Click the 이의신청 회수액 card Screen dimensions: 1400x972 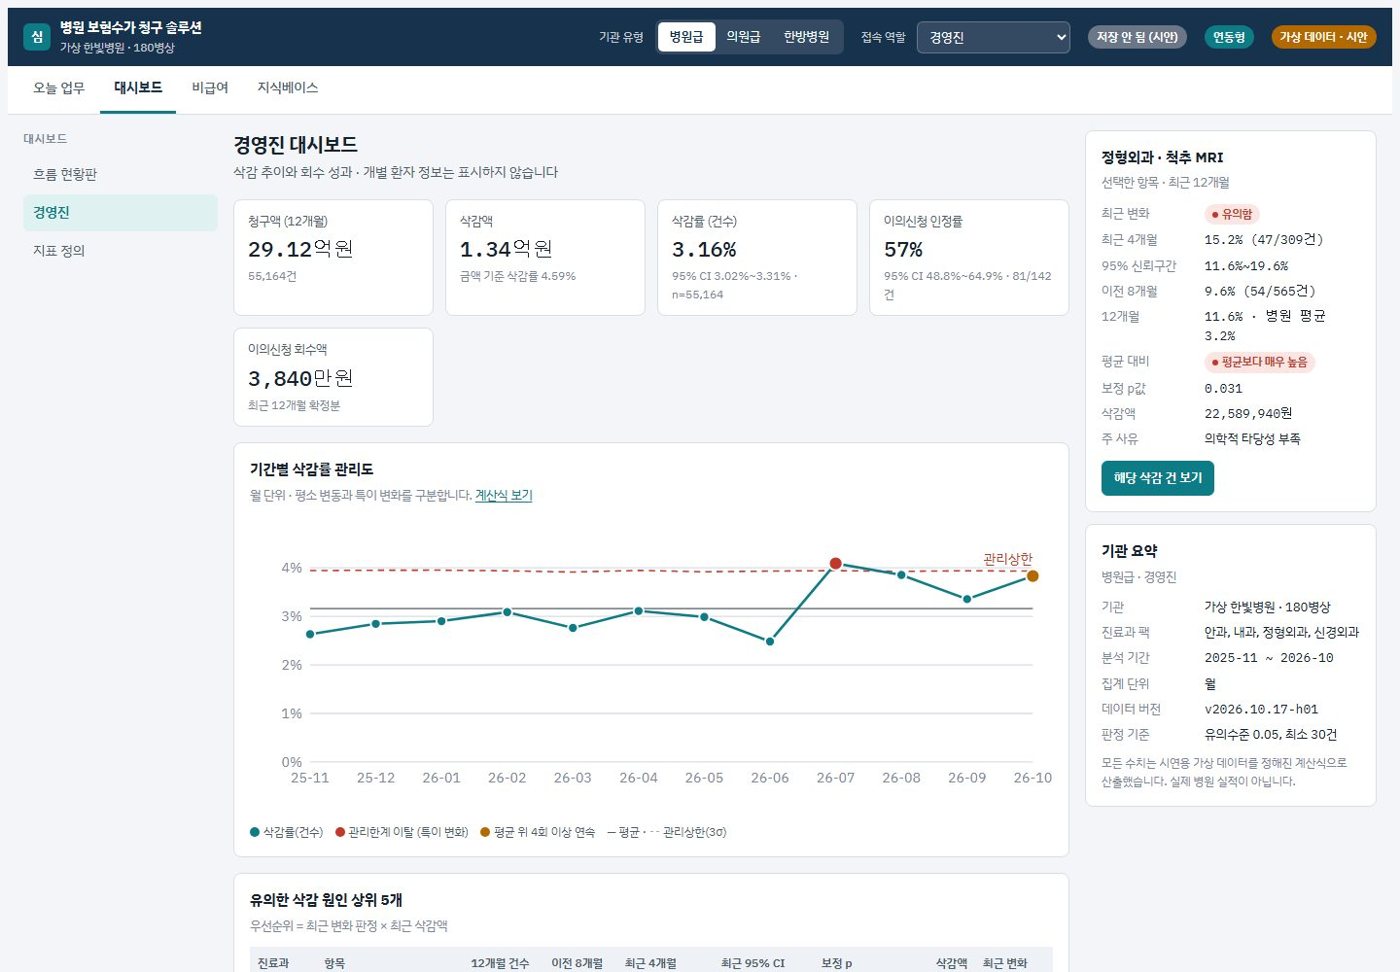pyautogui.click(x=333, y=377)
